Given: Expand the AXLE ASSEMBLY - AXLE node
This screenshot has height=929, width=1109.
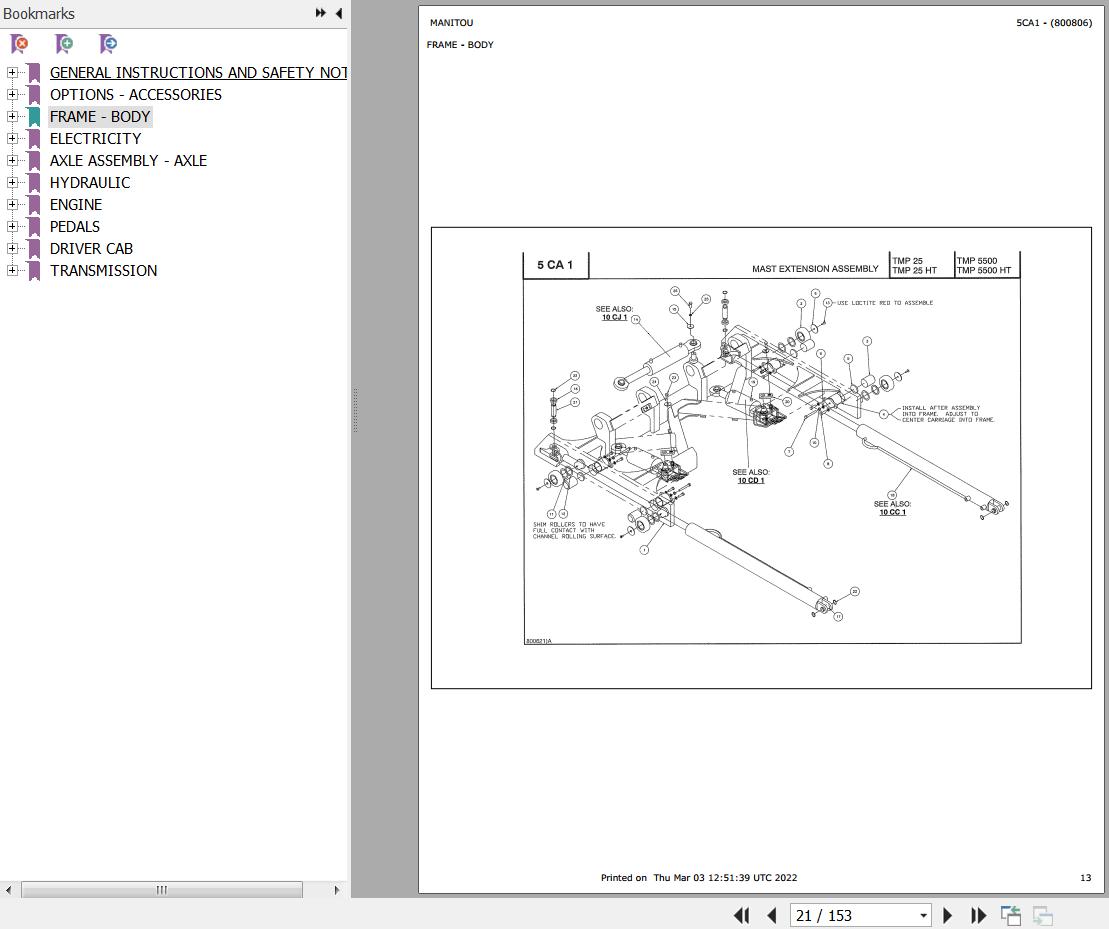Looking at the screenshot, I should pyautogui.click(x=12, y=160).
